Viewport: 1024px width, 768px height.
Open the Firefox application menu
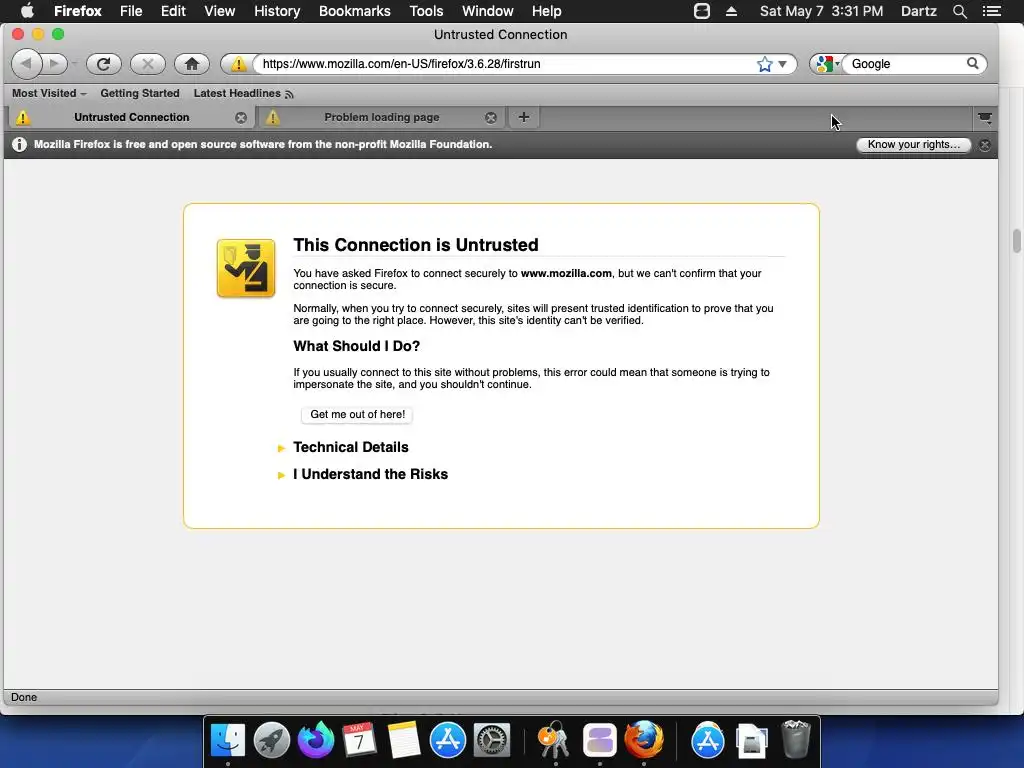click(x=78, y=11)
